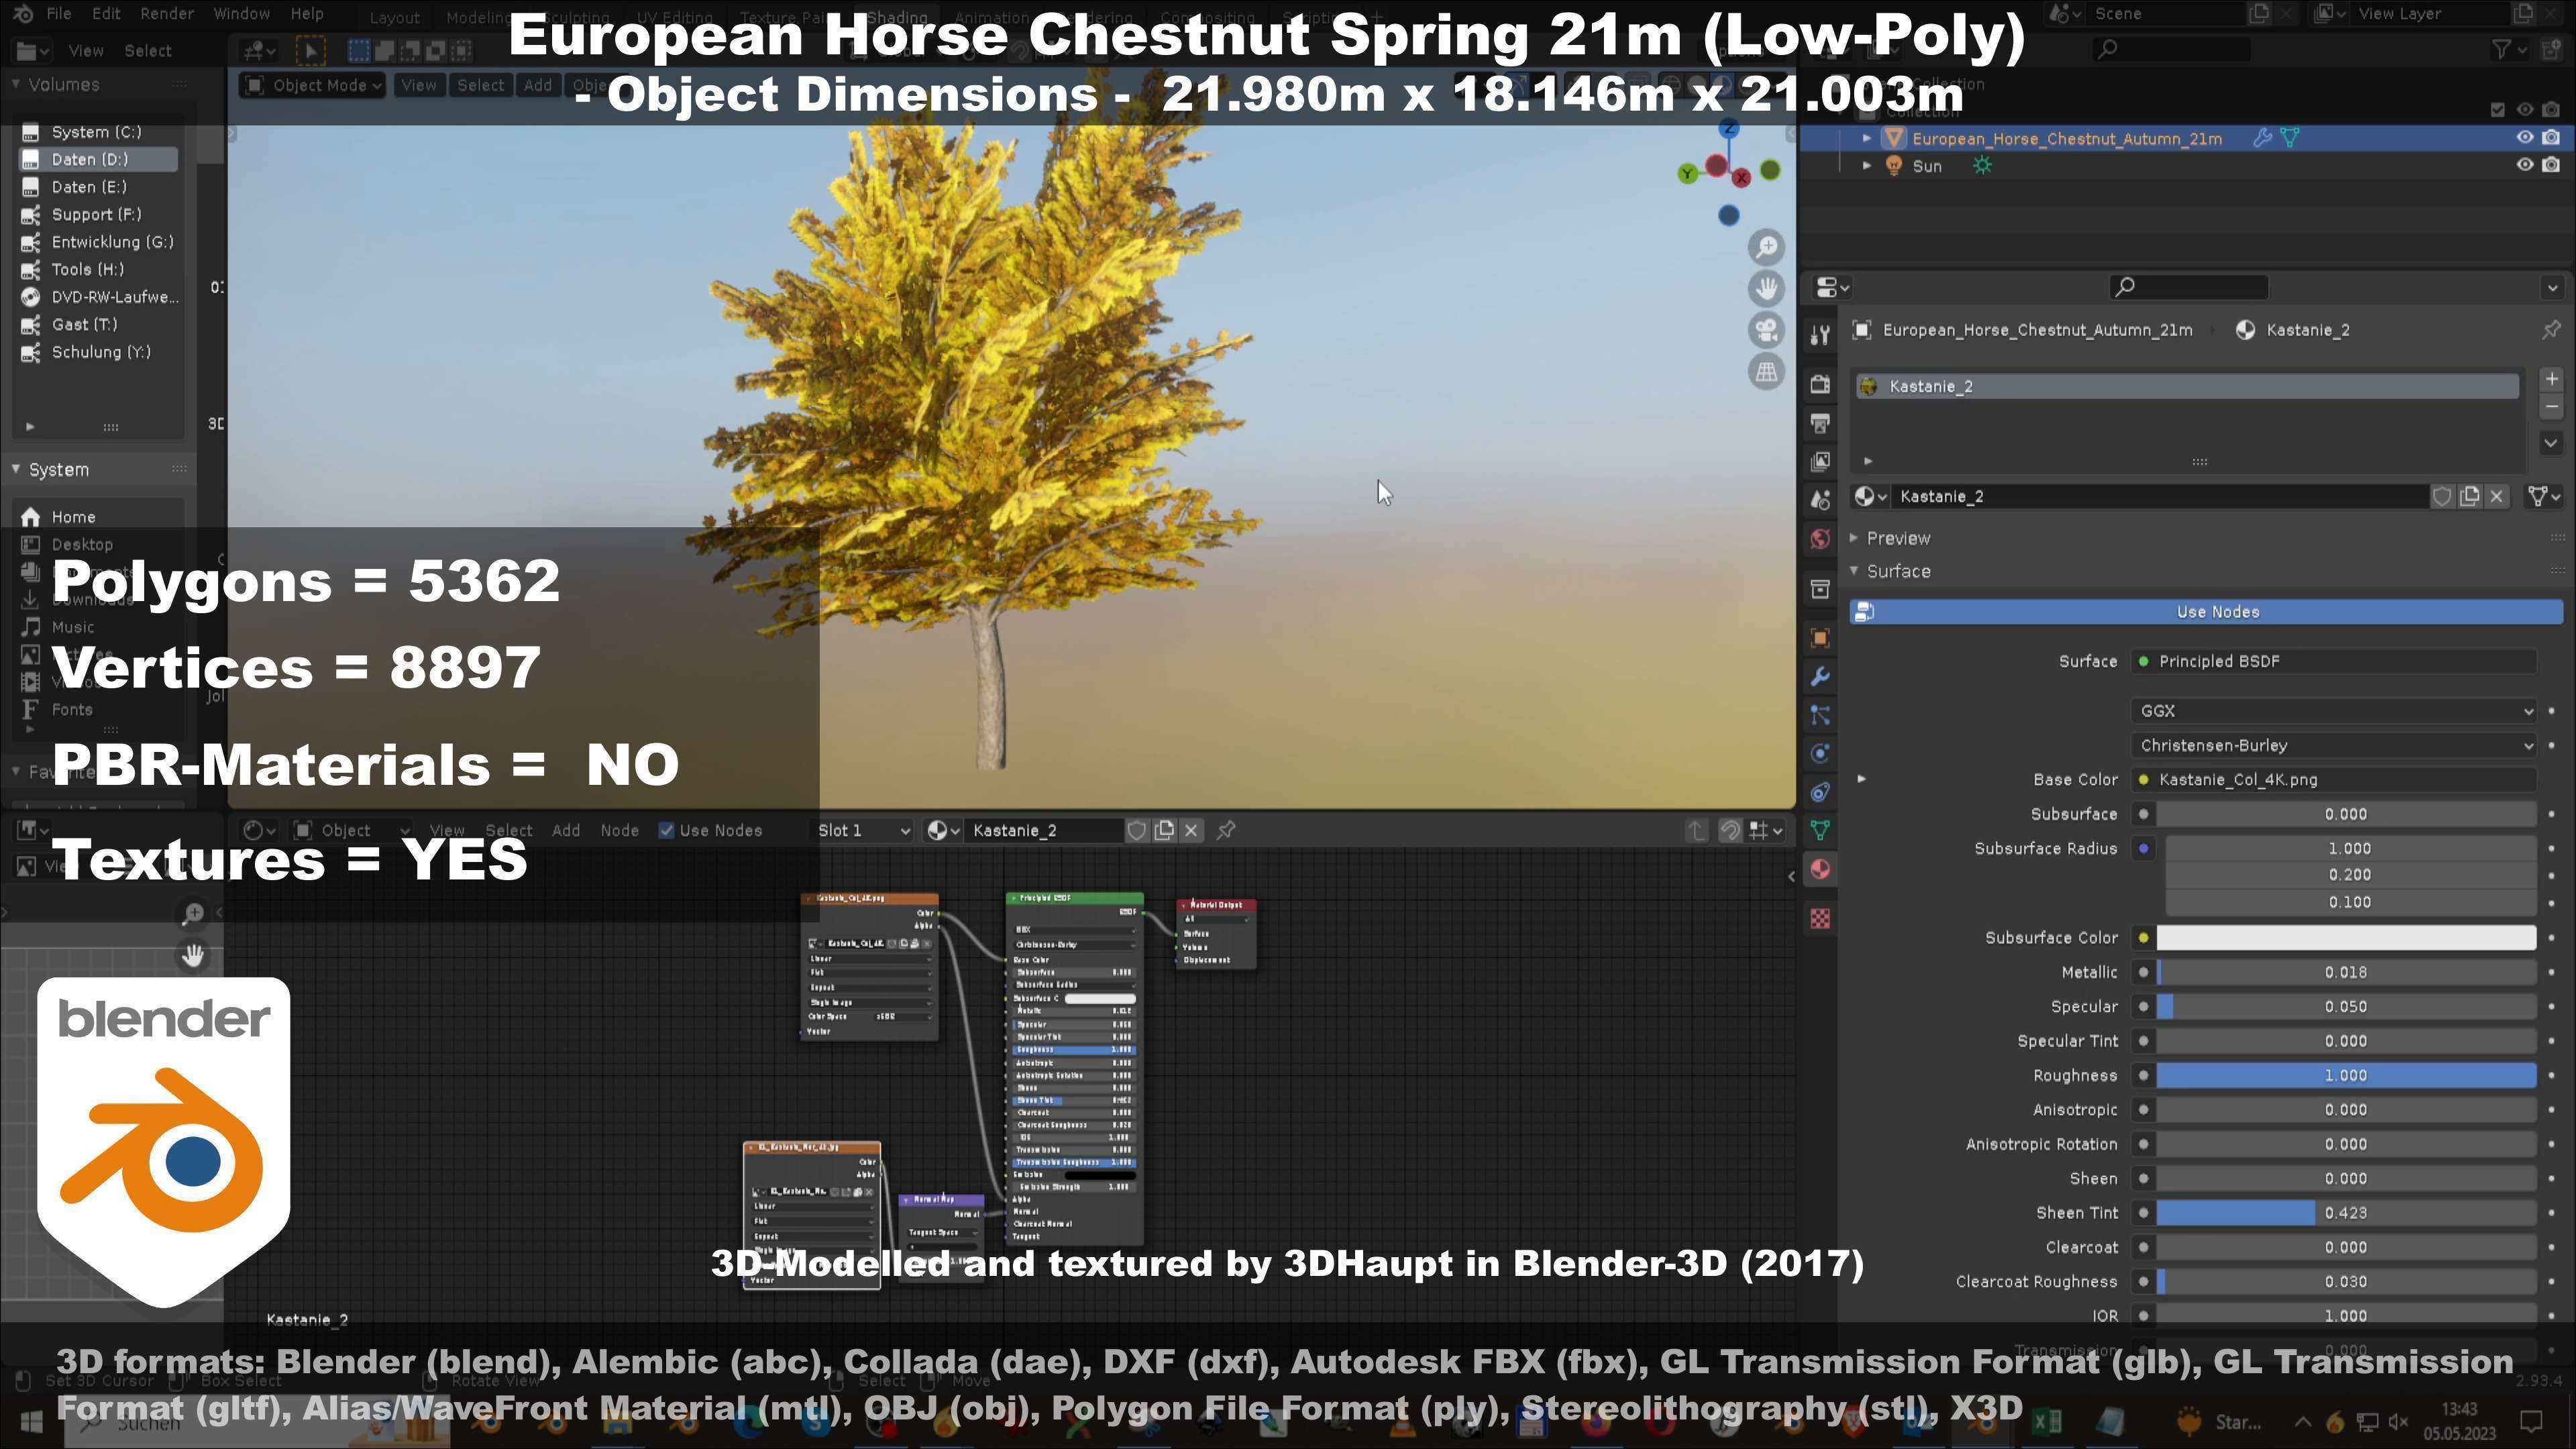Click the pan hand in image editor
The height and width of the screenshot is (1449, 2576).
coord(193,956)
